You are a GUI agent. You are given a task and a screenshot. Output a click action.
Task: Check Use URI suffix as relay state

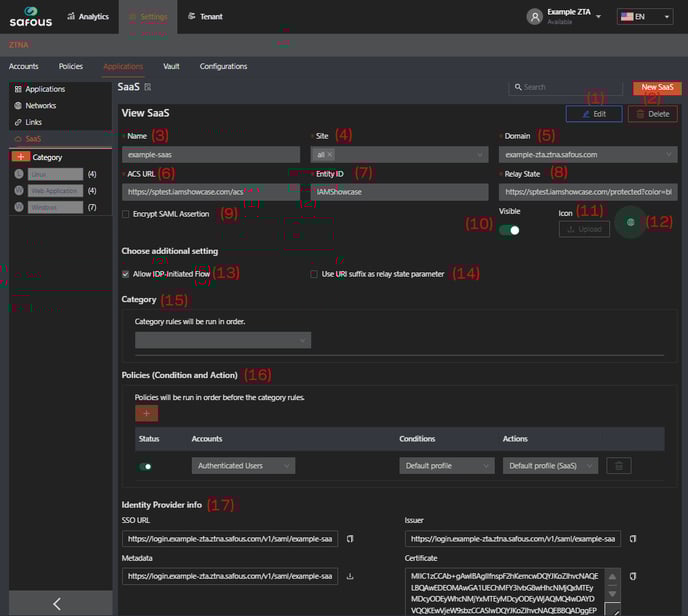coord(314,273)
